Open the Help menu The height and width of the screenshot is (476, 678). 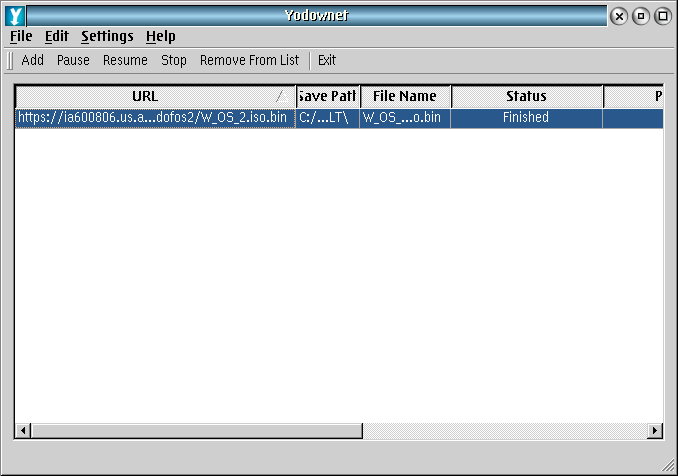160,36
